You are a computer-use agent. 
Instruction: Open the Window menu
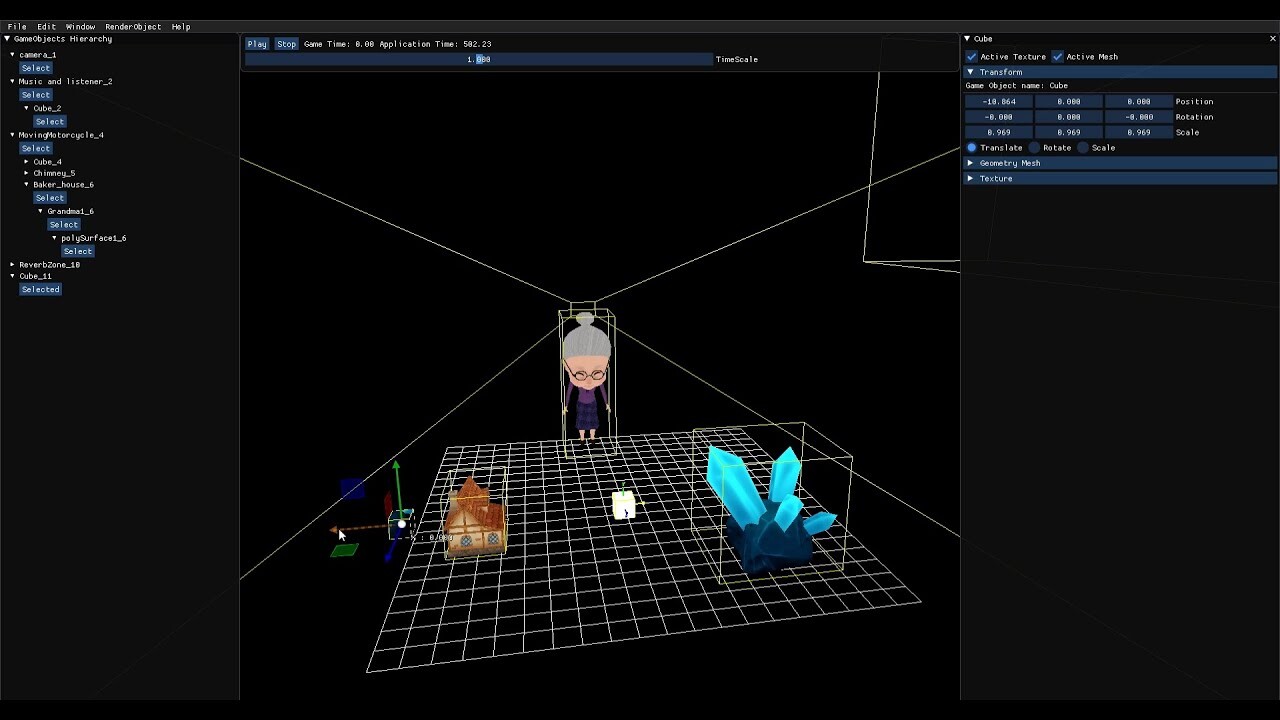(x=79, y=27)
